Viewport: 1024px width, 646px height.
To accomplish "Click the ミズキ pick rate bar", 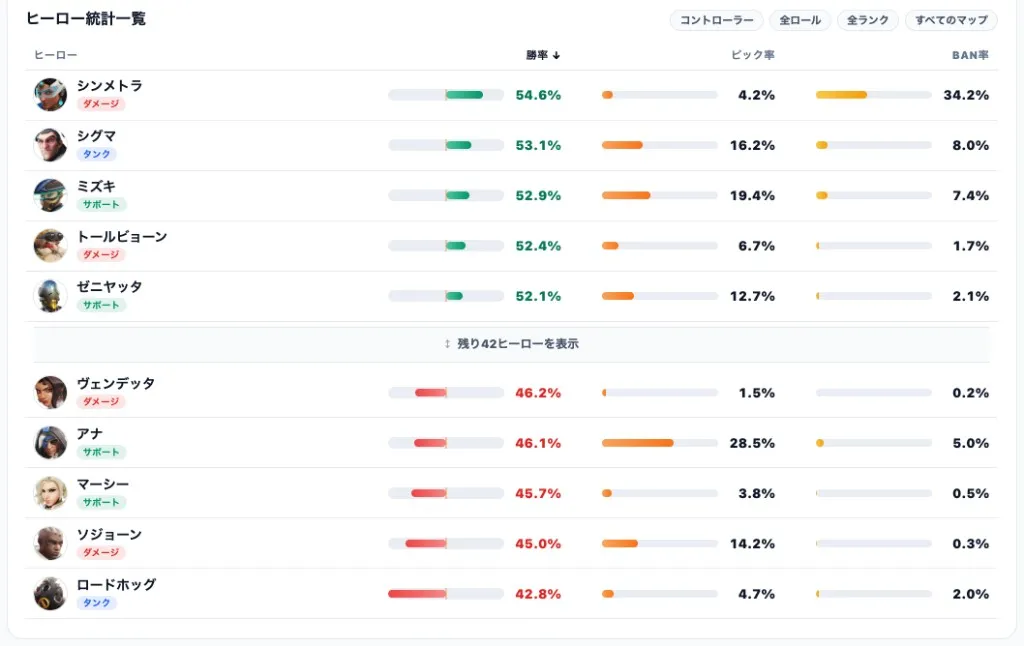I will (x=660, y=195).
